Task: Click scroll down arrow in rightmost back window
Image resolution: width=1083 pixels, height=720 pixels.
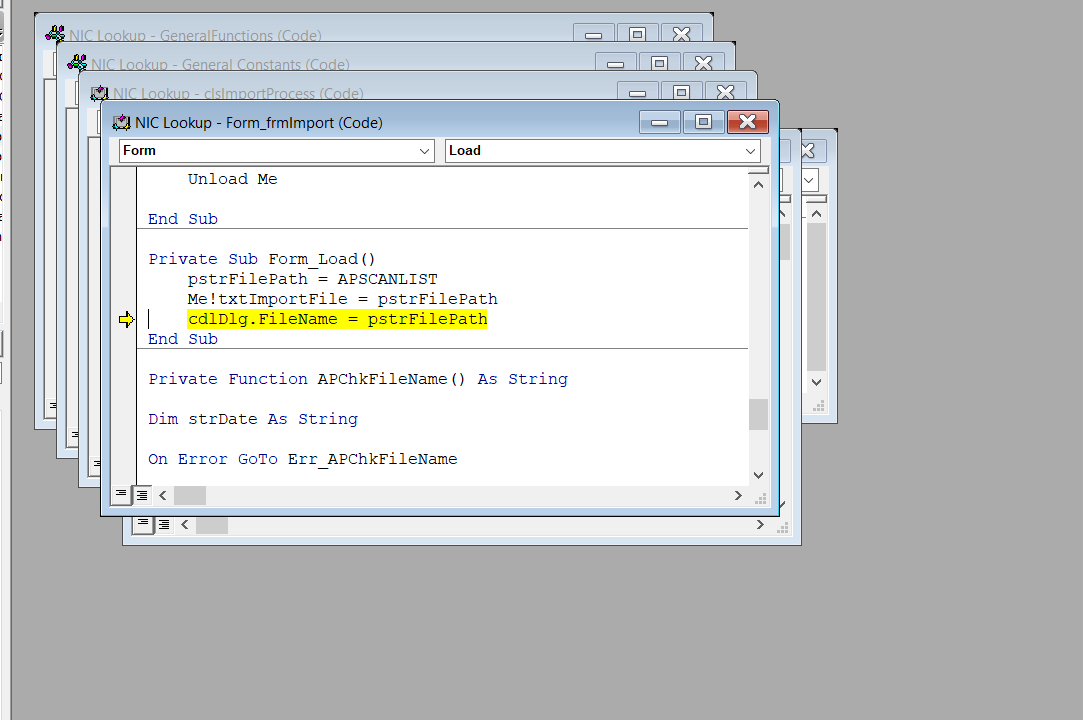Action: tap(816, 382)
